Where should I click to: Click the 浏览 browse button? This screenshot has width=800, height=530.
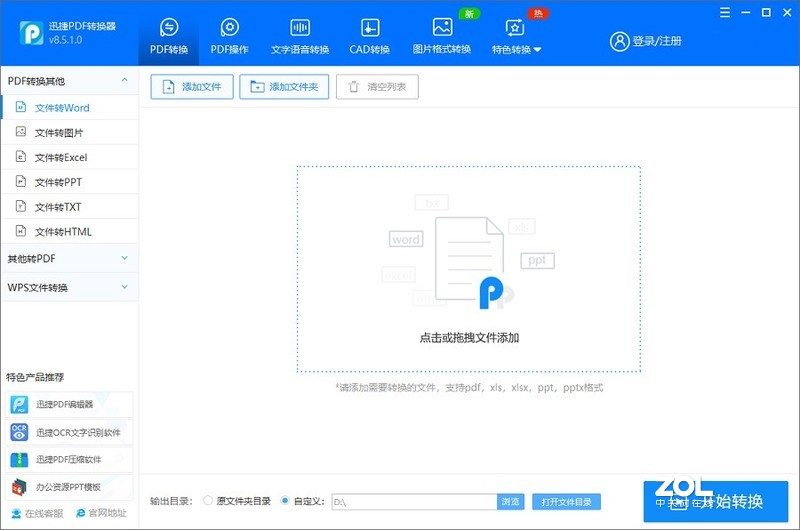tap(511, 502)
